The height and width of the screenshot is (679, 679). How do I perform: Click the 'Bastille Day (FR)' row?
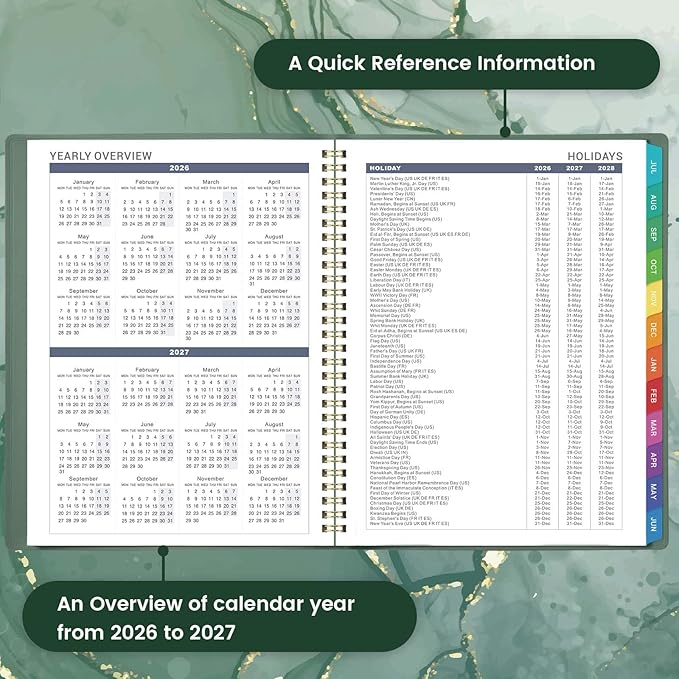494,366
